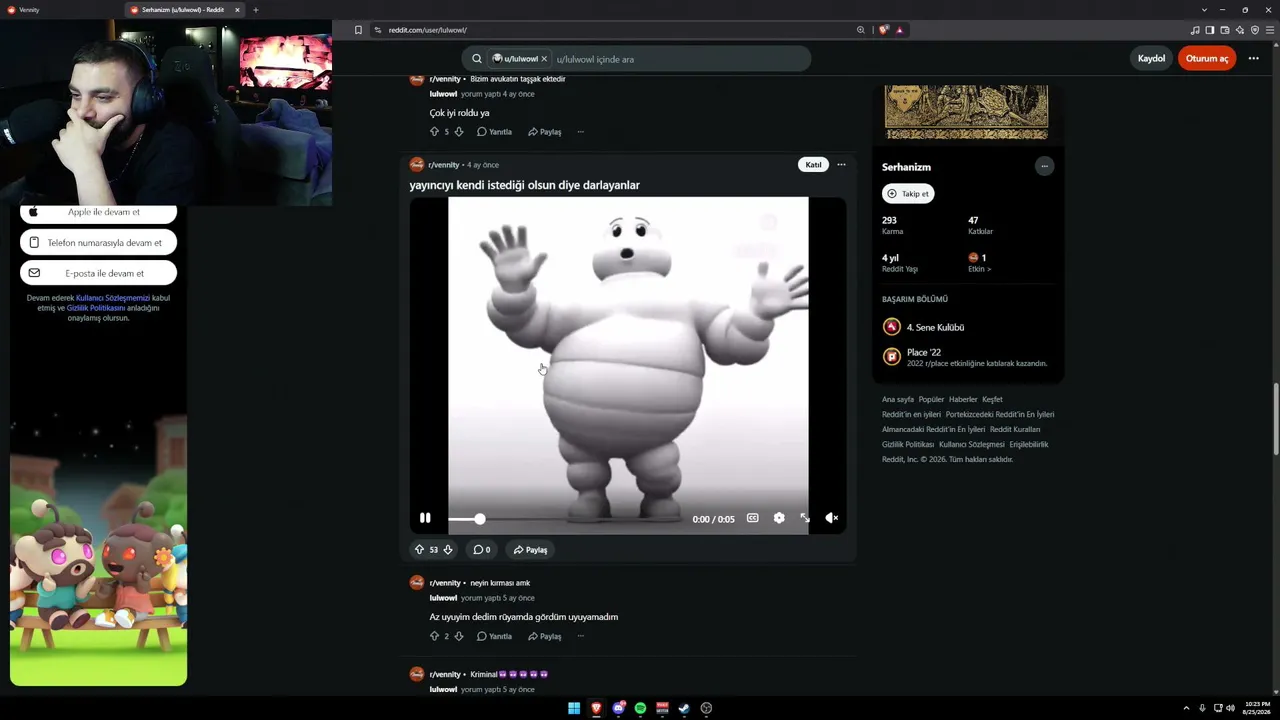The width and height of the screenshot is (1280, 720).
Task: Upvote the 'Çok iyi roldu ya' comment
Action: click(x=434, y=132)
